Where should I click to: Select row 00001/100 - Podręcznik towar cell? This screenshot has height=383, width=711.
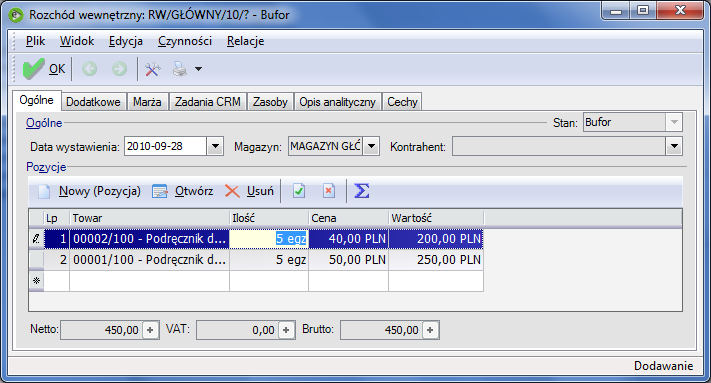(149, 260)
